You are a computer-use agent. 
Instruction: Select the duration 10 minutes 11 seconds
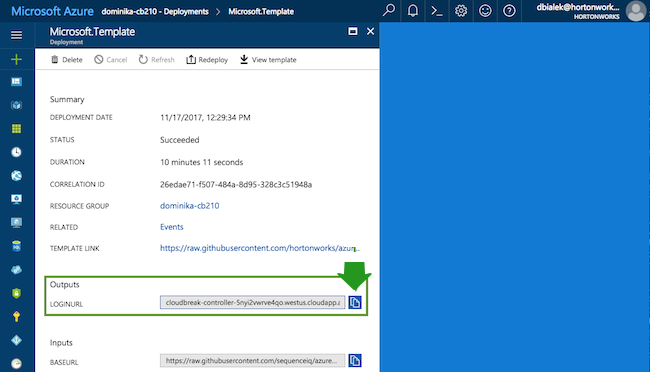201,162
